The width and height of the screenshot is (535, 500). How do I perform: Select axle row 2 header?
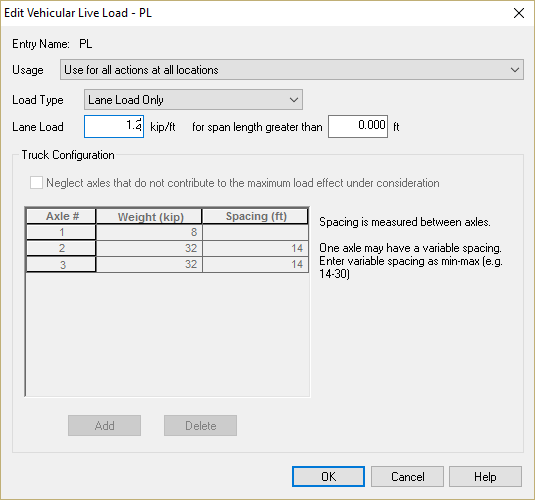(61, 248)
